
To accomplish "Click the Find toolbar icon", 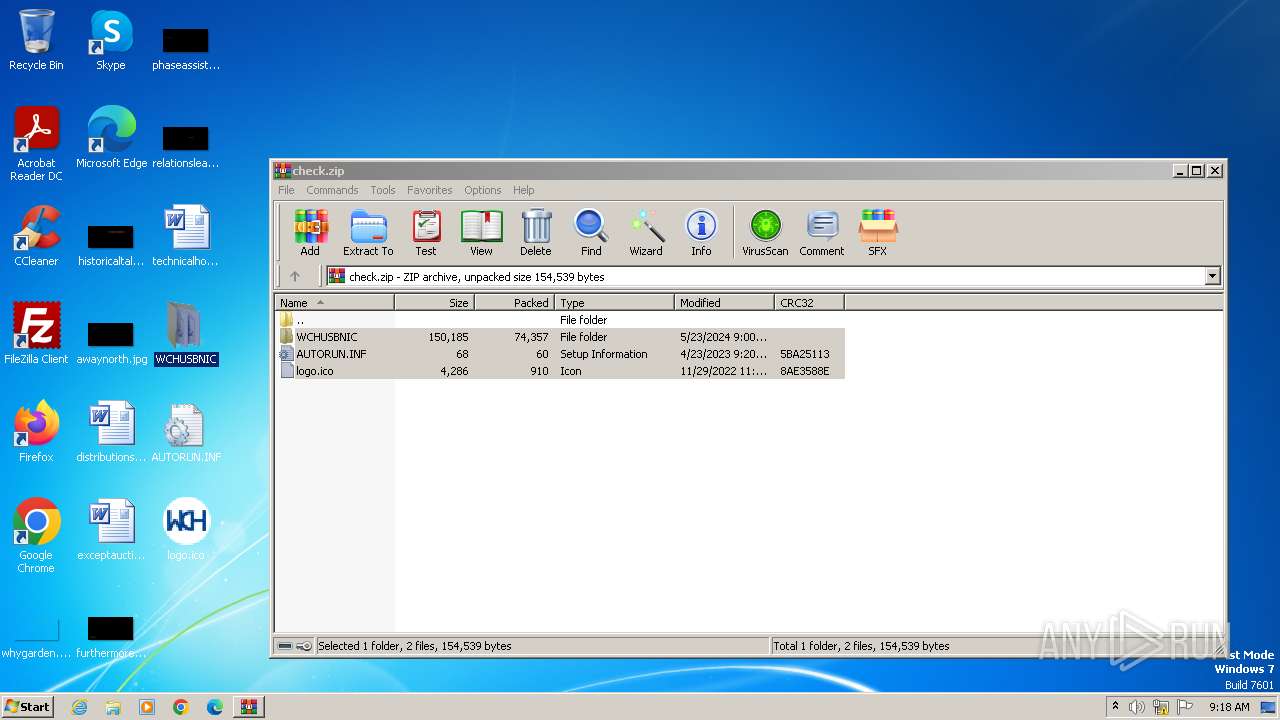I will click(x=591, y=233).
